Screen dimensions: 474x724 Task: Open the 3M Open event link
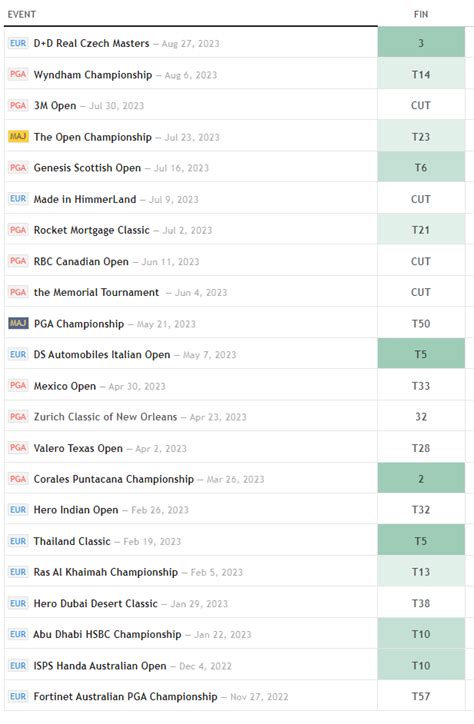click(55, 106)
